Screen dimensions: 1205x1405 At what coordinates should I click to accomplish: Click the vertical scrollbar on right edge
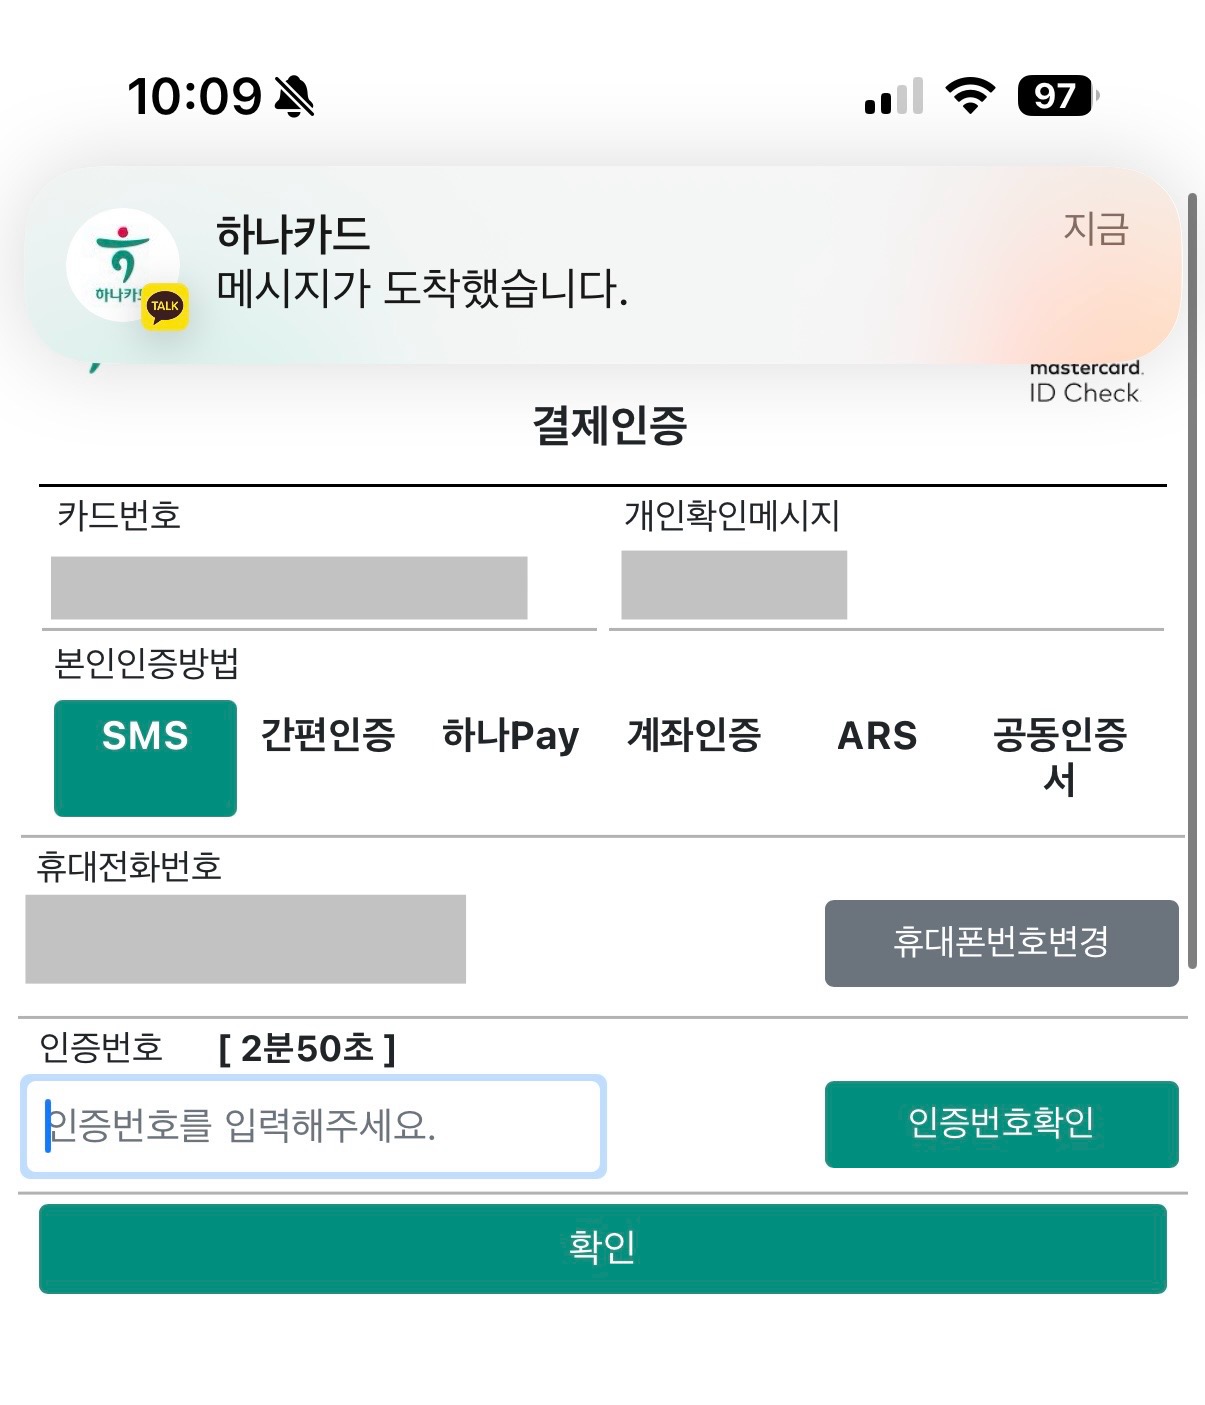pyautogui.click(x=1191, y=580)
